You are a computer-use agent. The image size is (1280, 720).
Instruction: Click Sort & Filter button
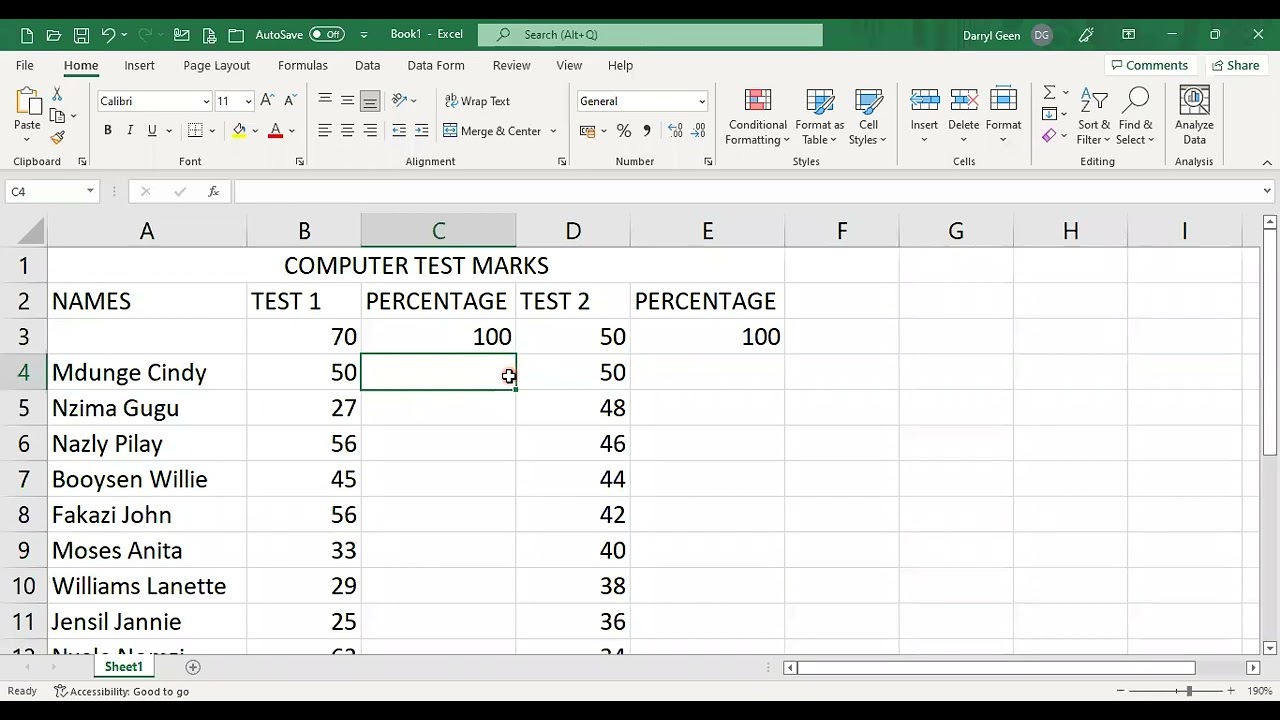coord(1094,117)
